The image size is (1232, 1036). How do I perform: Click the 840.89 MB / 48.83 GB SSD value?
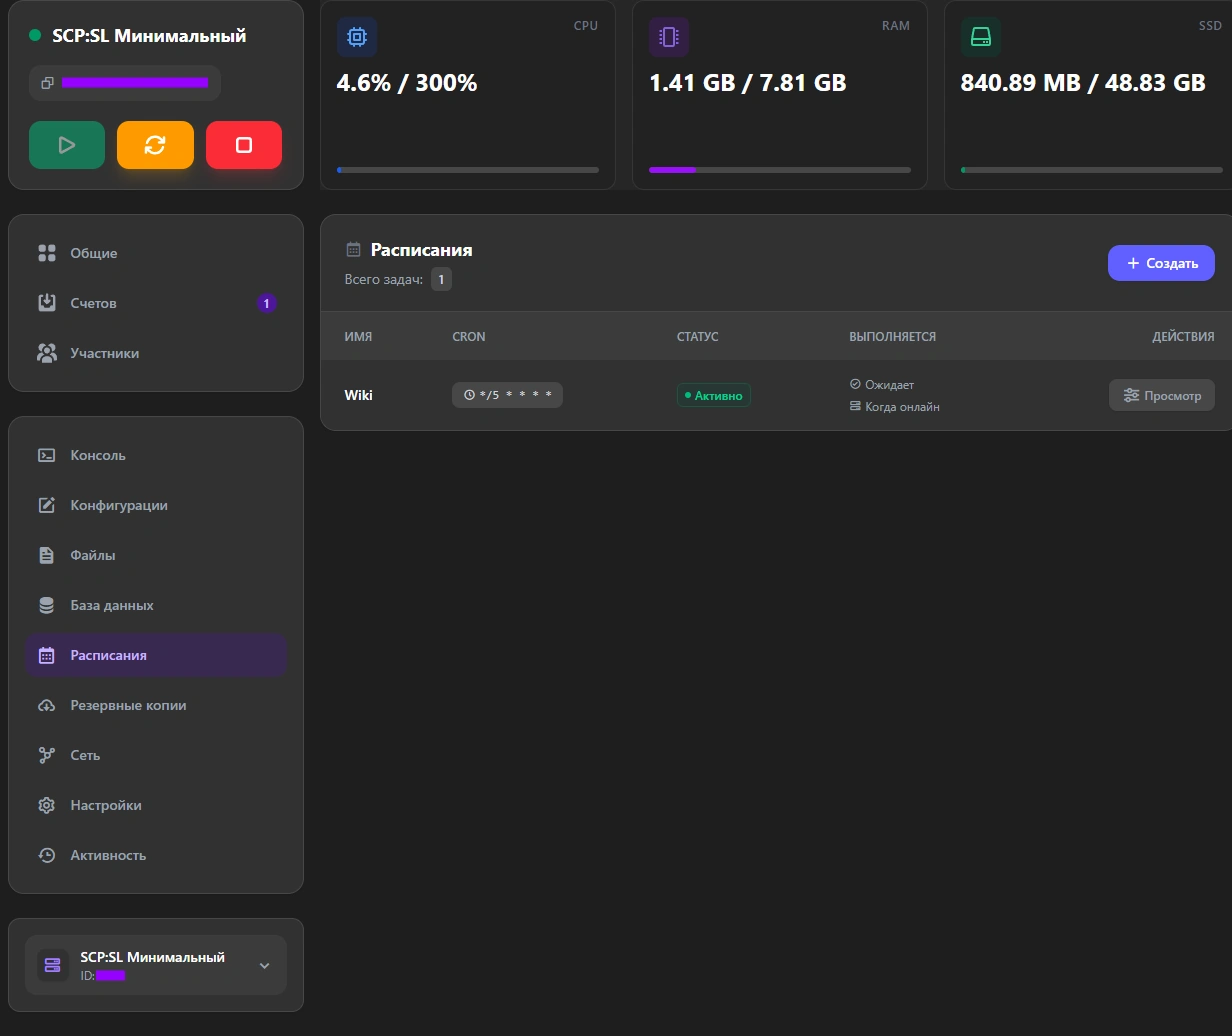(1083, 83)
